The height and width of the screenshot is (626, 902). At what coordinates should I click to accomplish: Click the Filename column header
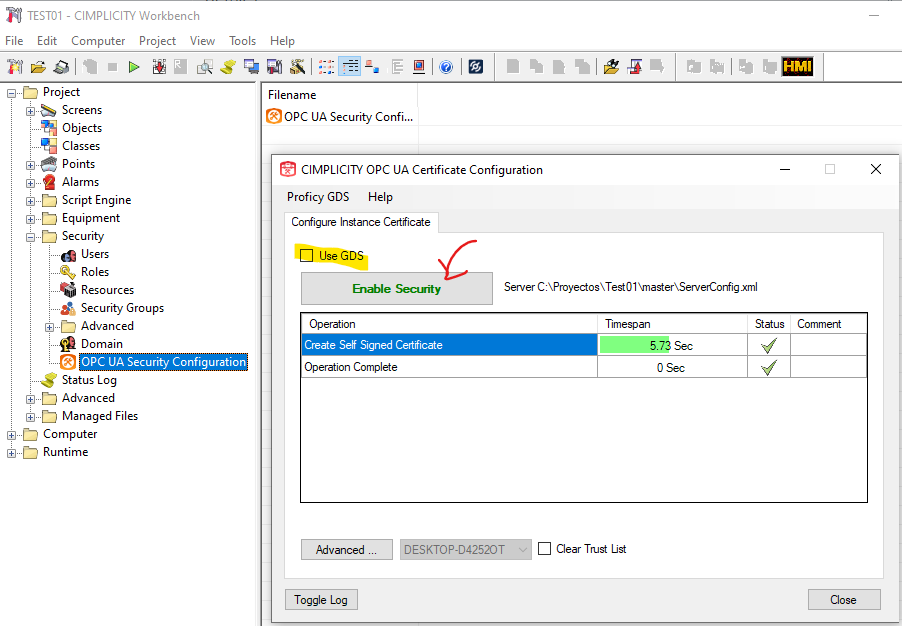click(x=341, y=95)
